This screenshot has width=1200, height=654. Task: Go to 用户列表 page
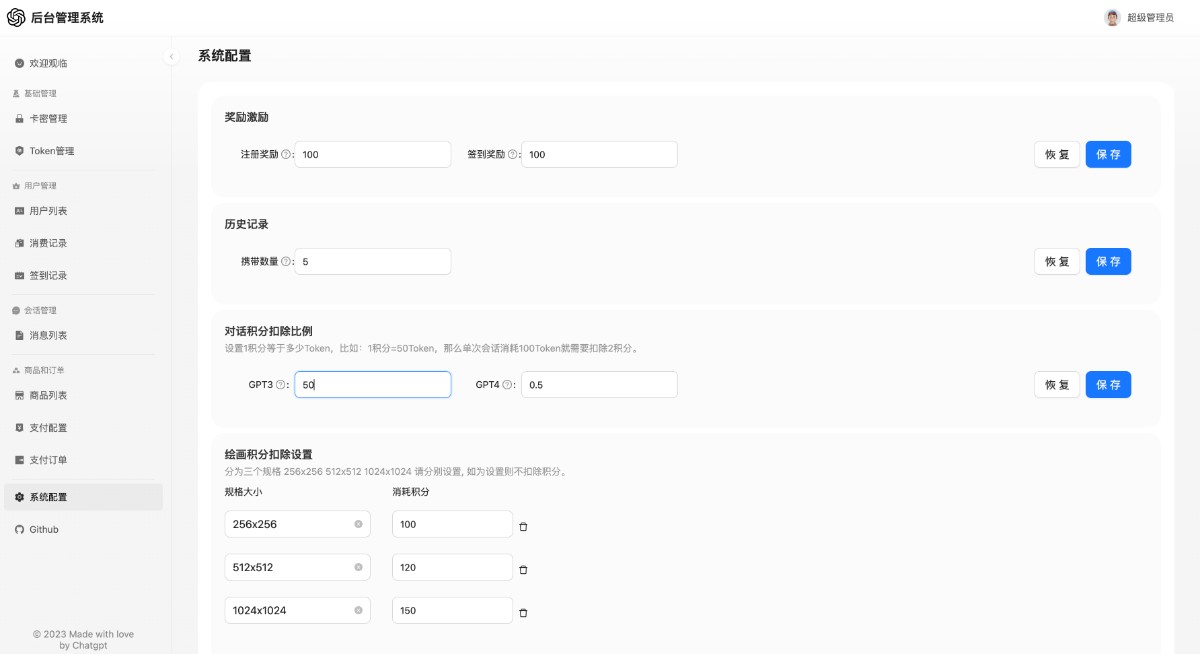tap(48, 211)
